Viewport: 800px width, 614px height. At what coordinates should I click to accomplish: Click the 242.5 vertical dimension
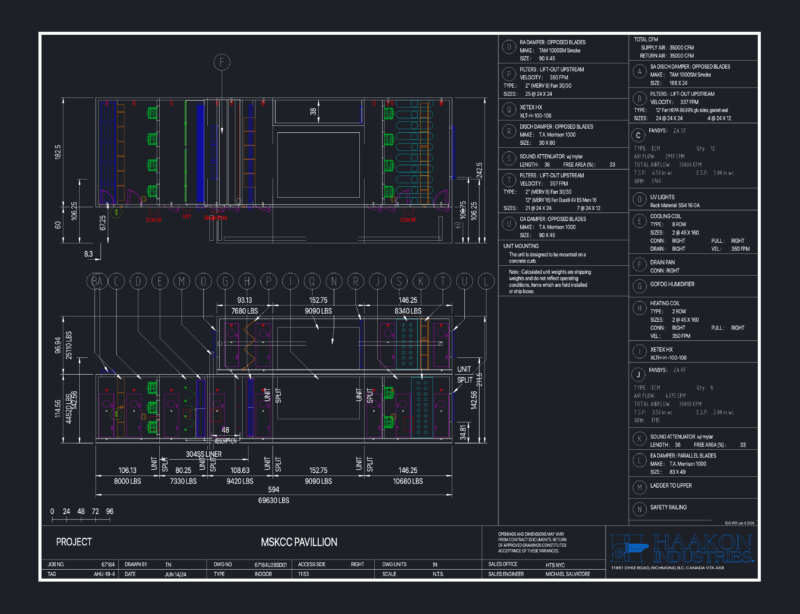tap(479, 170)
